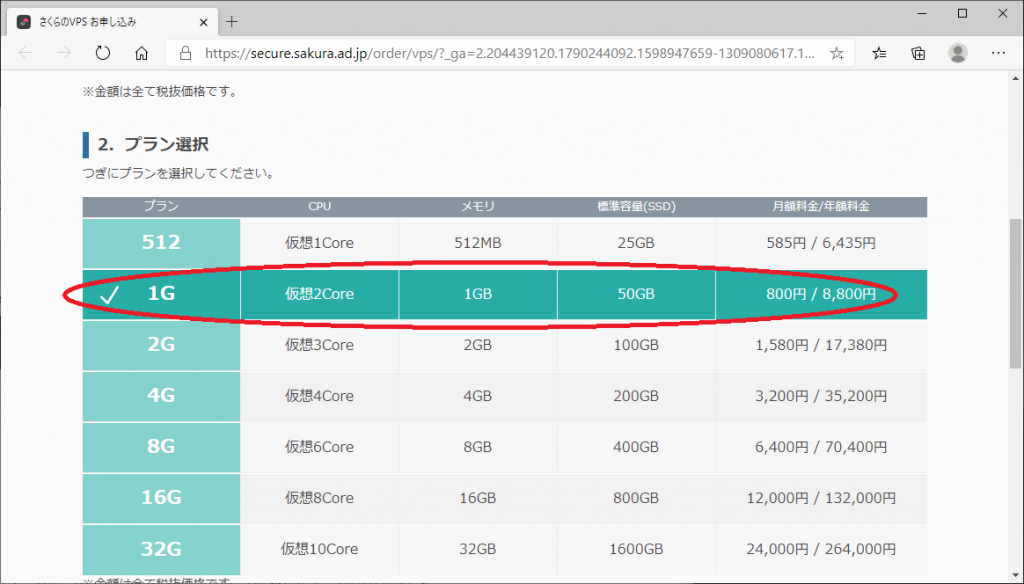This screenshot has height=584, width=1024.
Task: Go to the browser home page icon
Action: tap(142, 53)
